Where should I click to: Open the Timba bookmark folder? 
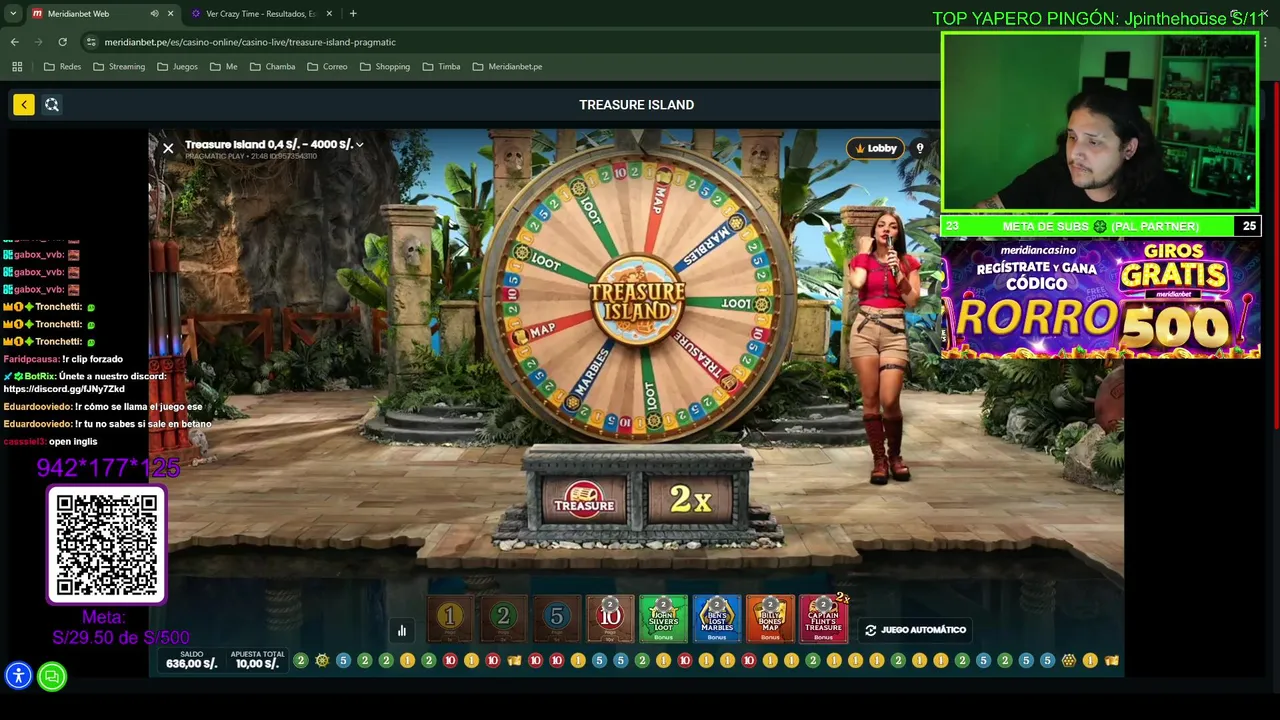coord(441,67)
